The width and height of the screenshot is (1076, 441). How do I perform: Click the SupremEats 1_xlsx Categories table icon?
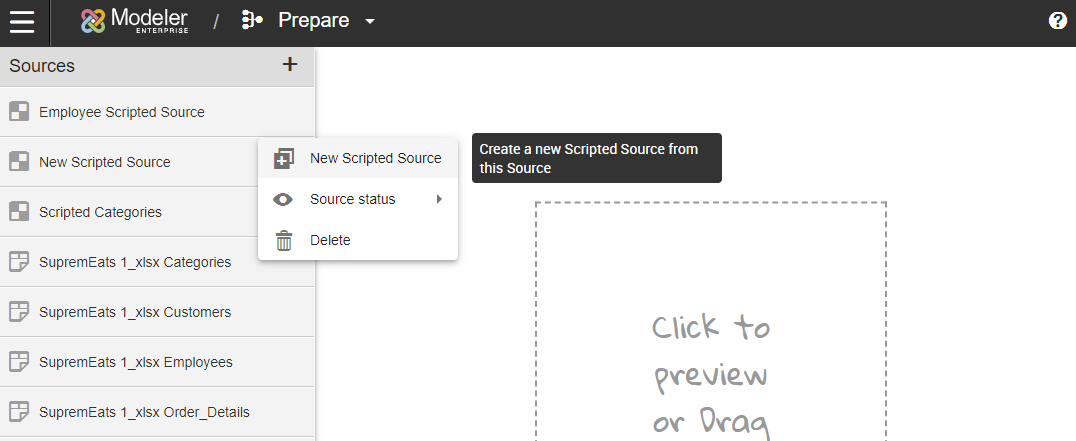(19, 262)
